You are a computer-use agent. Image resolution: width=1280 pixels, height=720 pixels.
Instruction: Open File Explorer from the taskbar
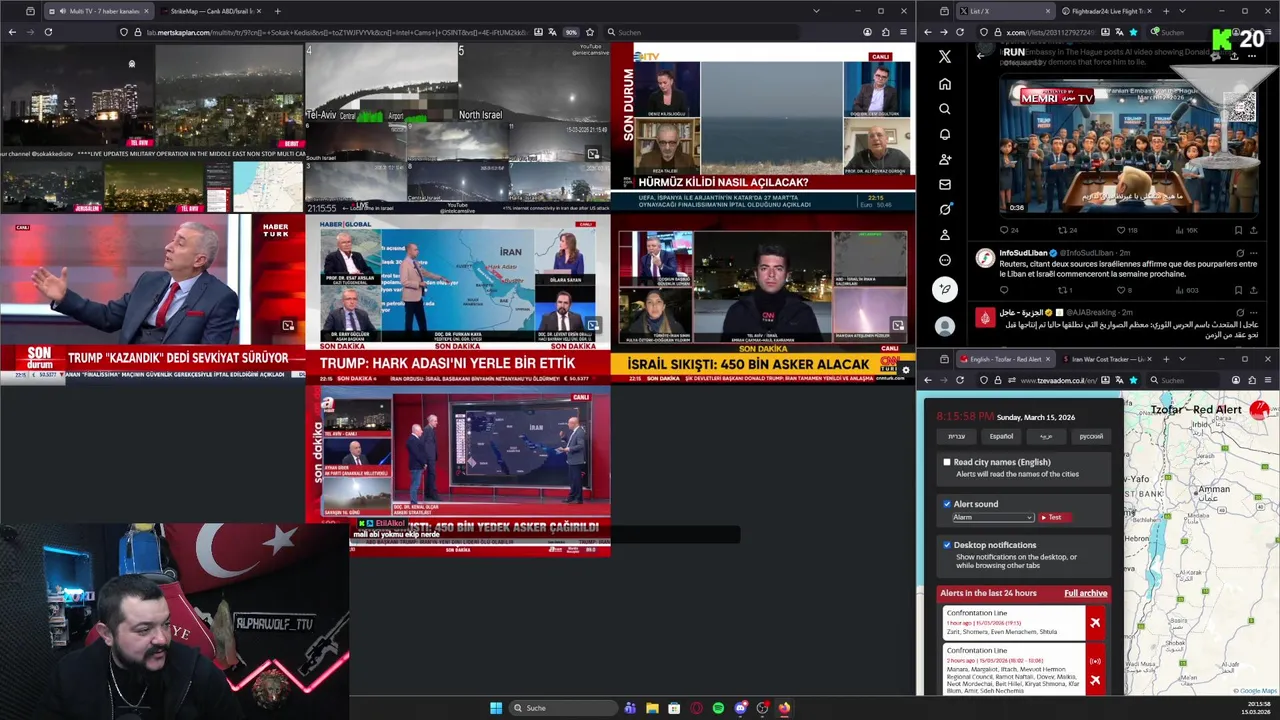click(652, 708)
